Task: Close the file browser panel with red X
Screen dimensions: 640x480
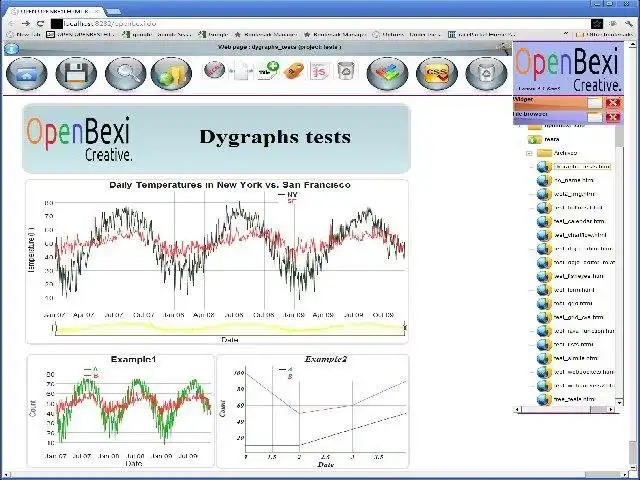Action: coord(613,118)
